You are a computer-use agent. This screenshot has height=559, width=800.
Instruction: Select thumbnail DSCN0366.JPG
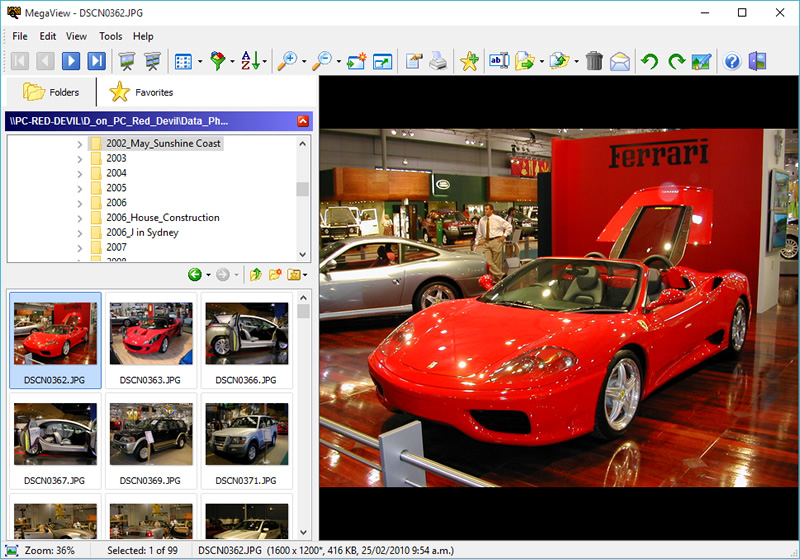point(246,341)
